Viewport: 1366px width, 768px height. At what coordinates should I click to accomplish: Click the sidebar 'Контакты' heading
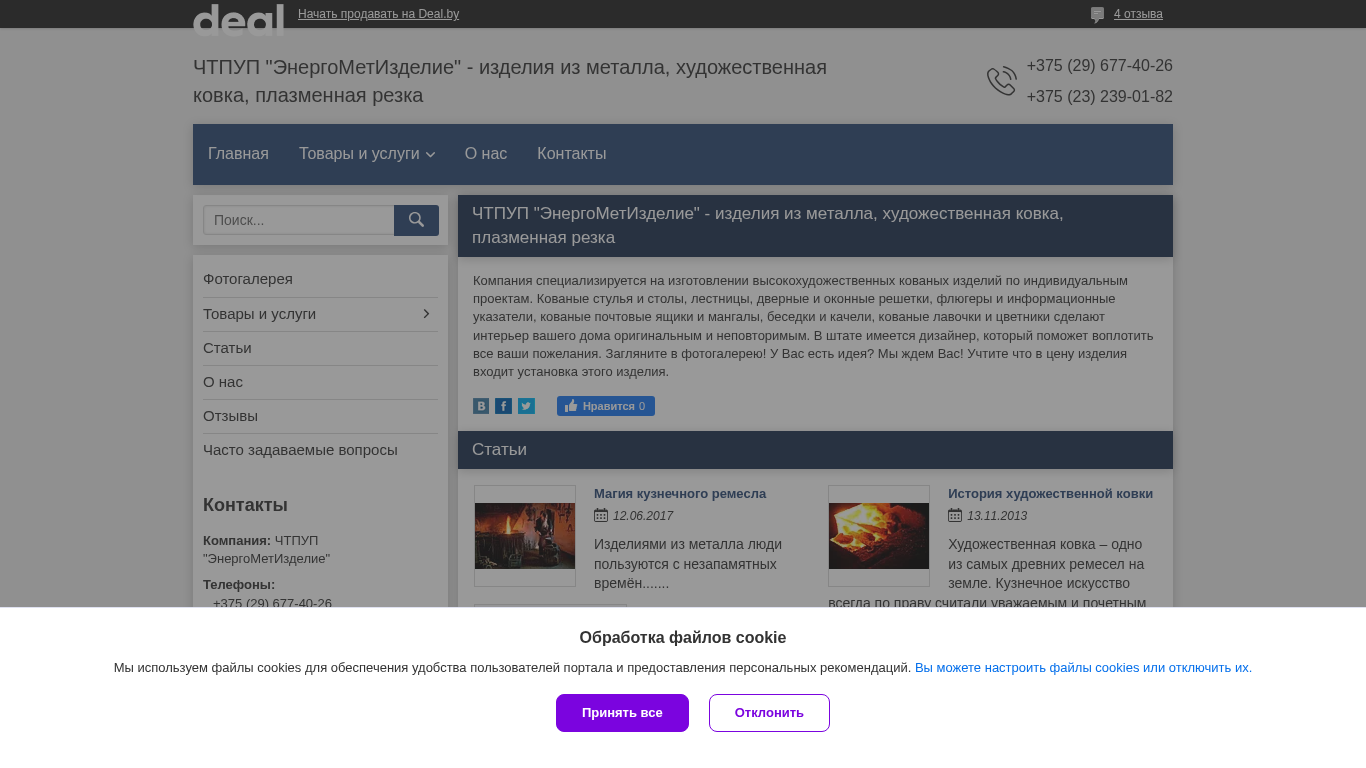[245, 505]
